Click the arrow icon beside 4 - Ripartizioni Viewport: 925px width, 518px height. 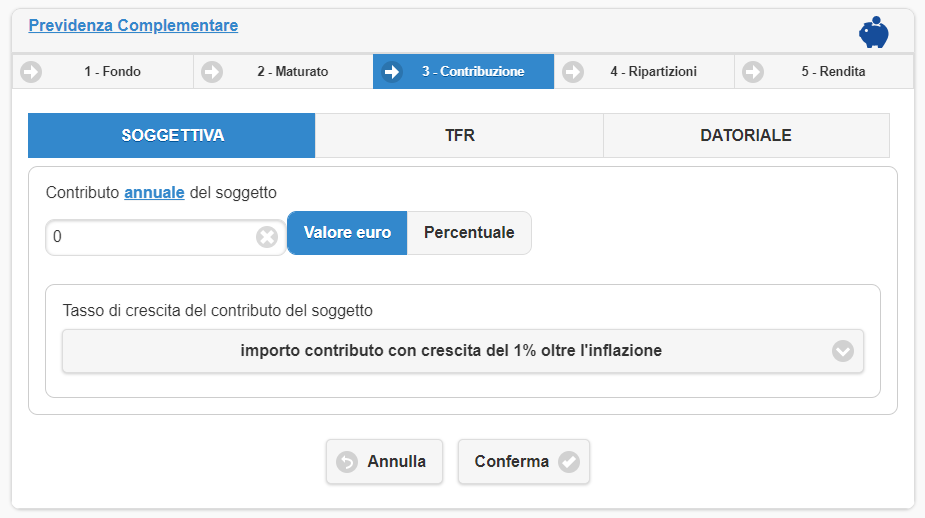tap(573, 72)
